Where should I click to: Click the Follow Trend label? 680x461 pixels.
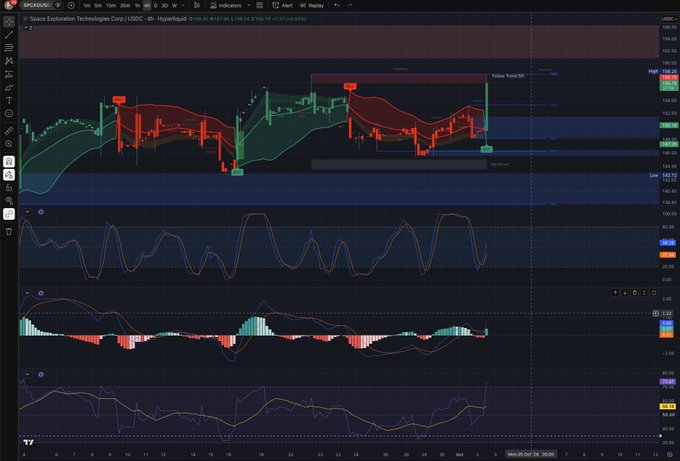[x=508, y=76]
